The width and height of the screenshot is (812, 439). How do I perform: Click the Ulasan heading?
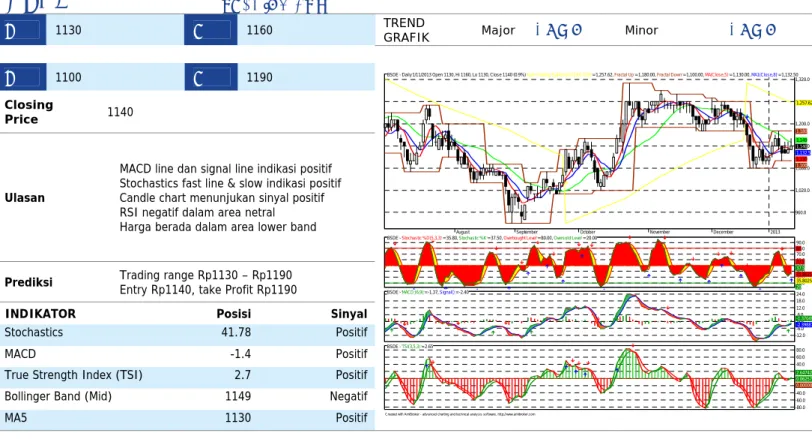tap(24, 198)
